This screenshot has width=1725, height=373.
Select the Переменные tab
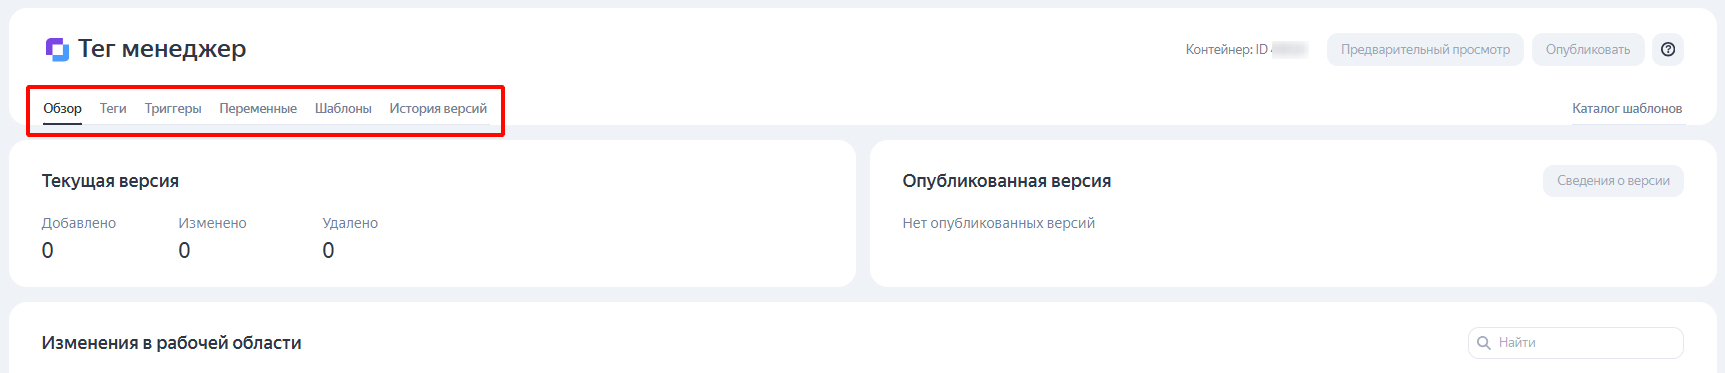pos(258,108)
